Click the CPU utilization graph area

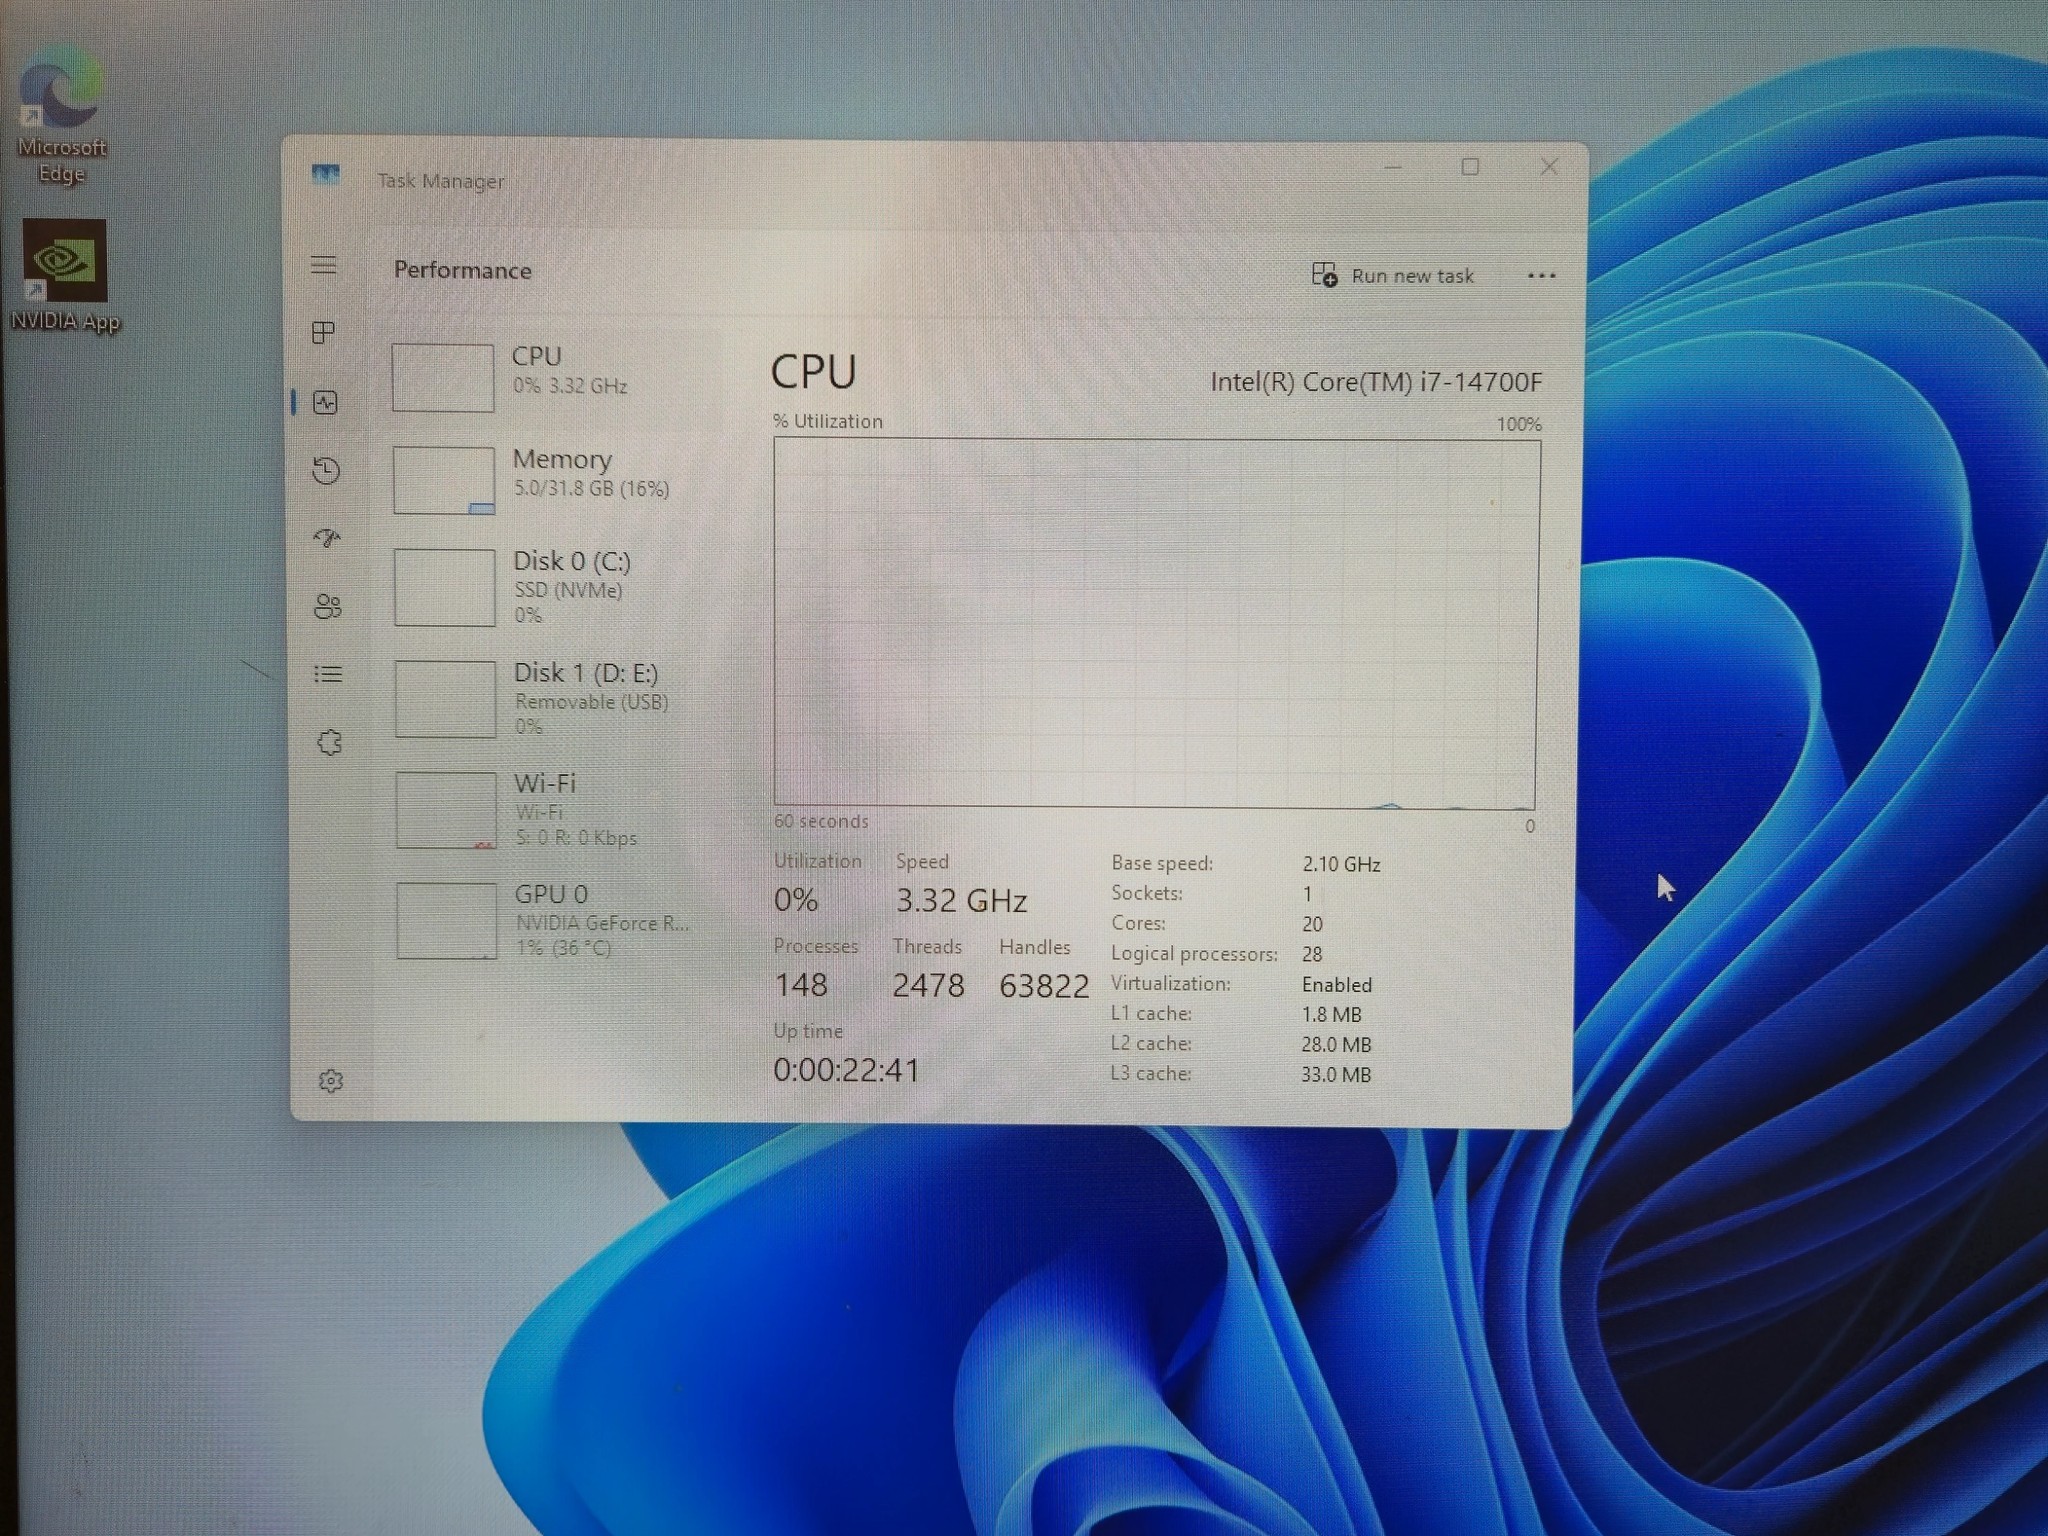pos(1156,623)
